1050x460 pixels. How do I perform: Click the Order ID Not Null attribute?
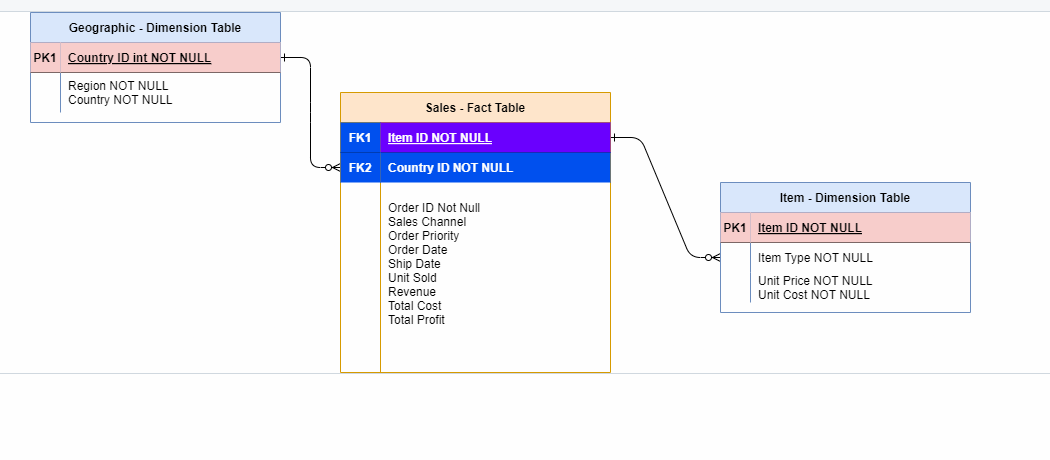[434, 208]
